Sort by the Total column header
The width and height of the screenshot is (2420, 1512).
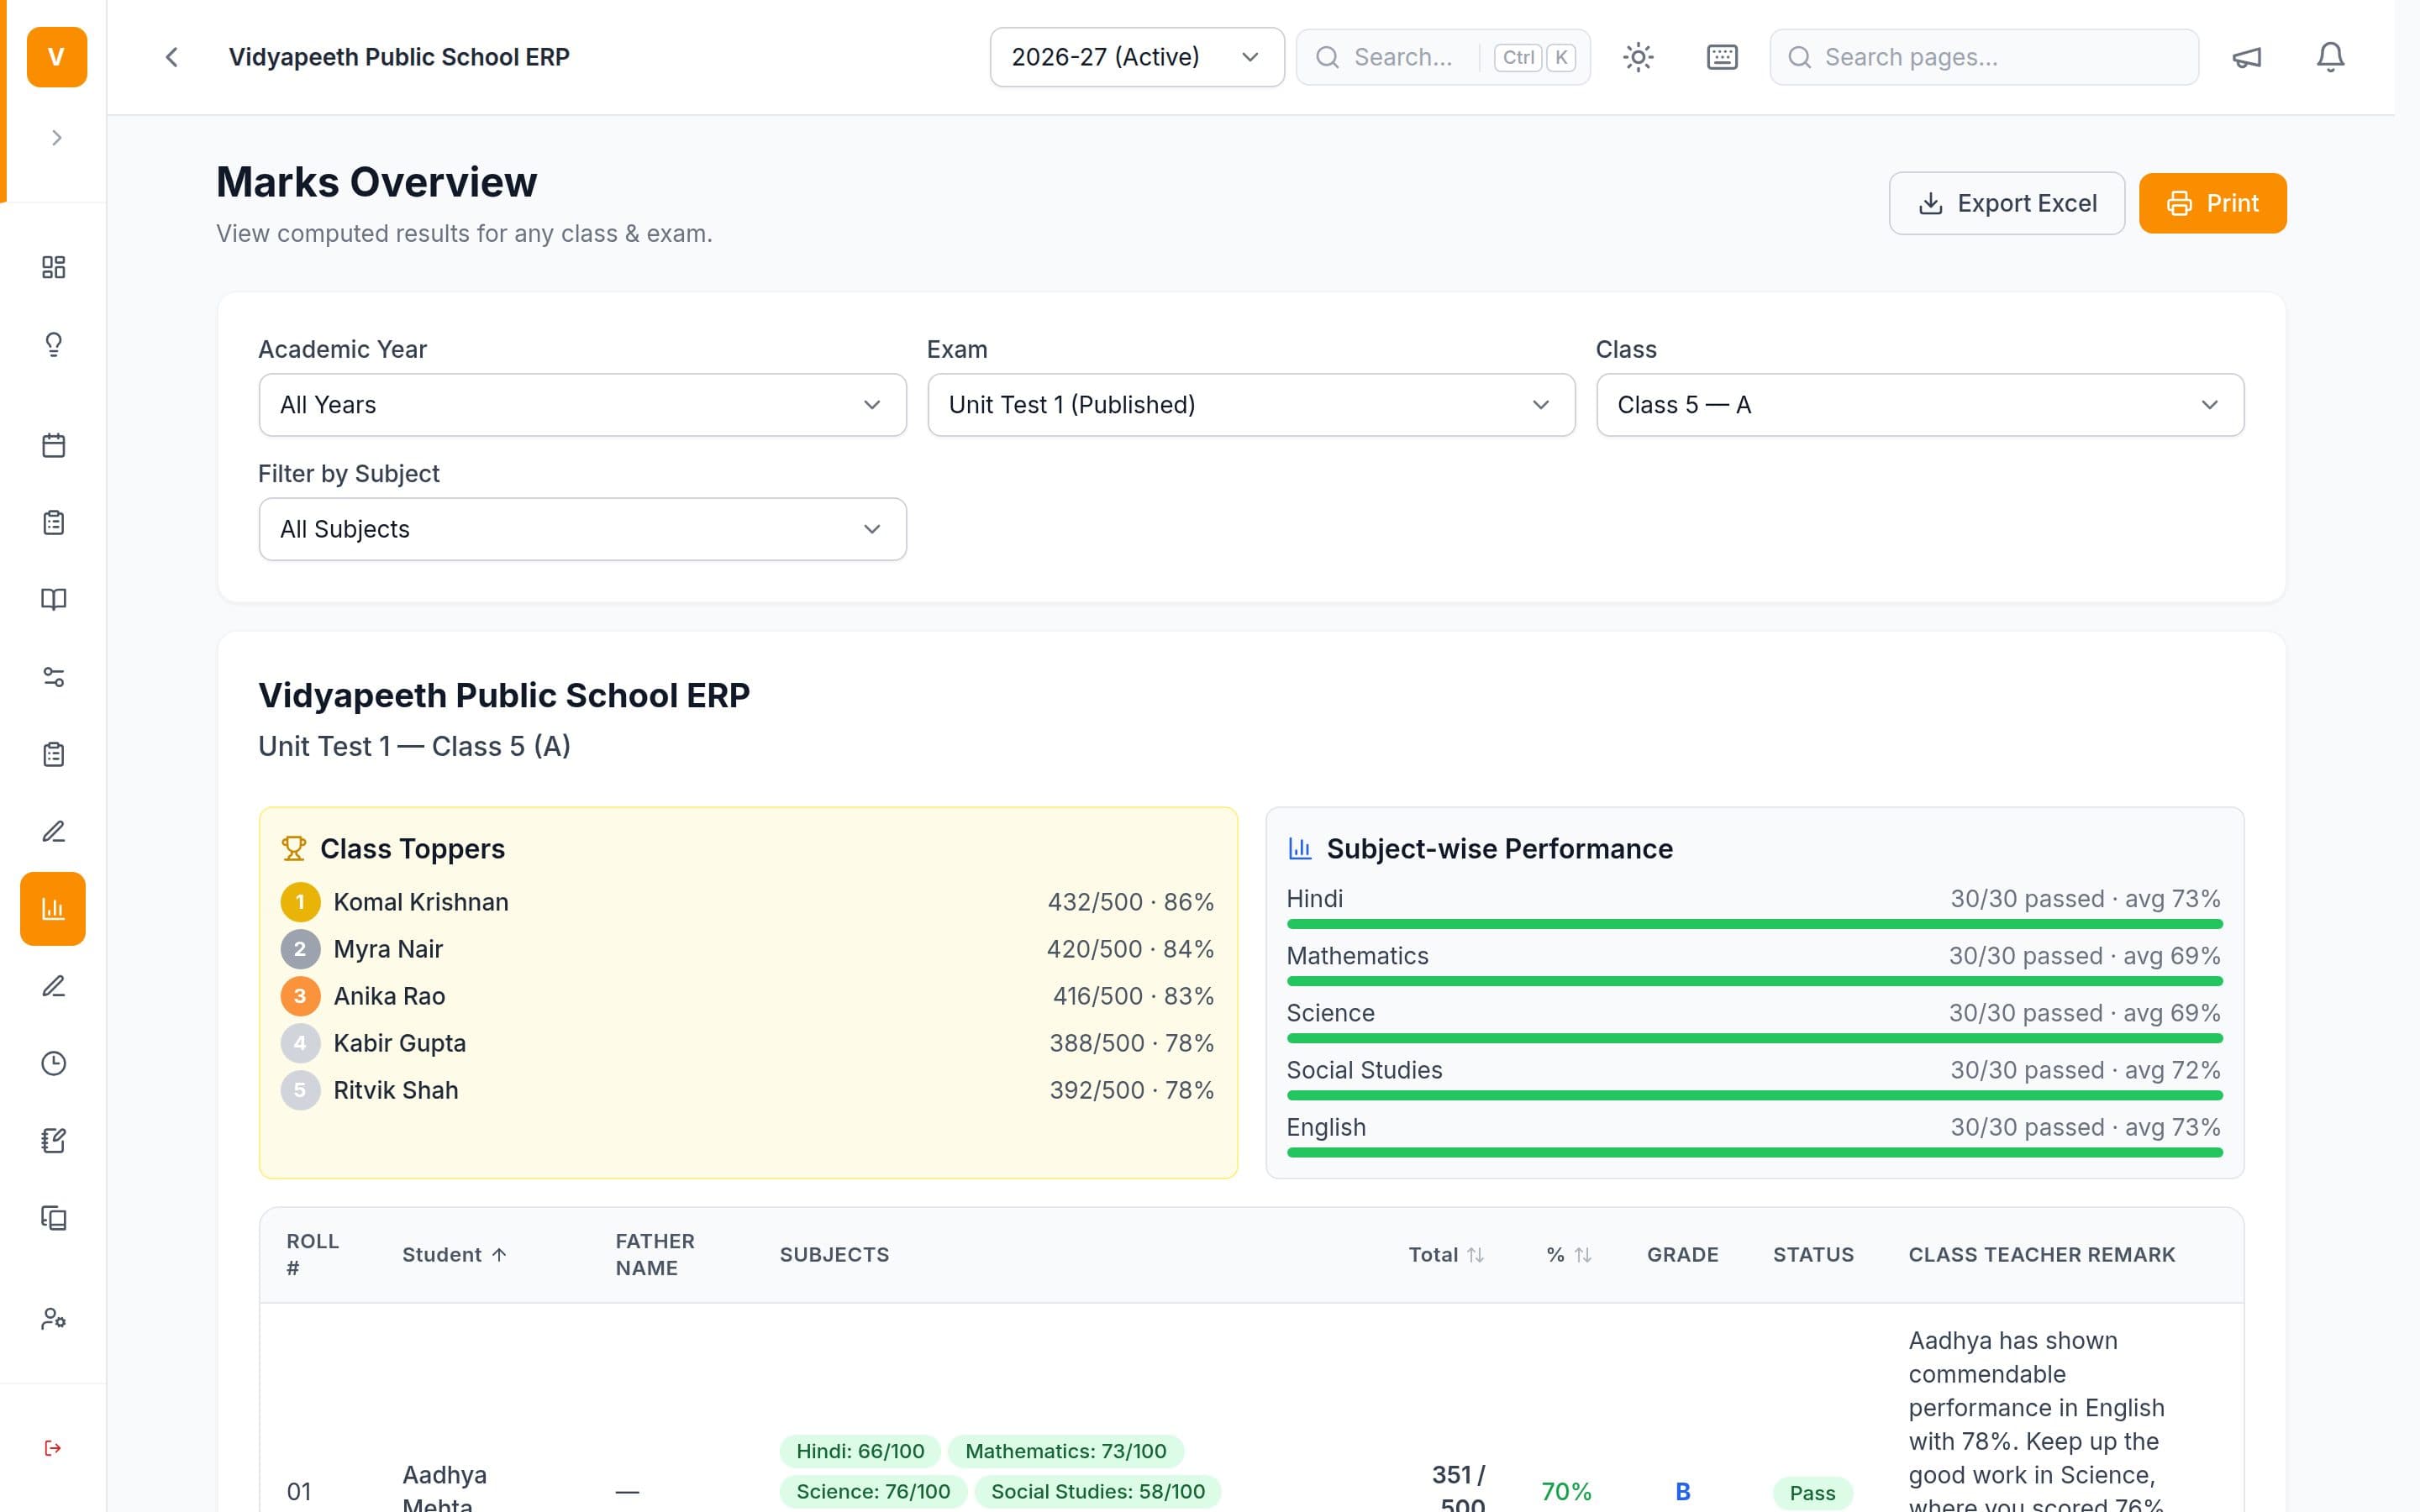(x=1446, y=1254)
